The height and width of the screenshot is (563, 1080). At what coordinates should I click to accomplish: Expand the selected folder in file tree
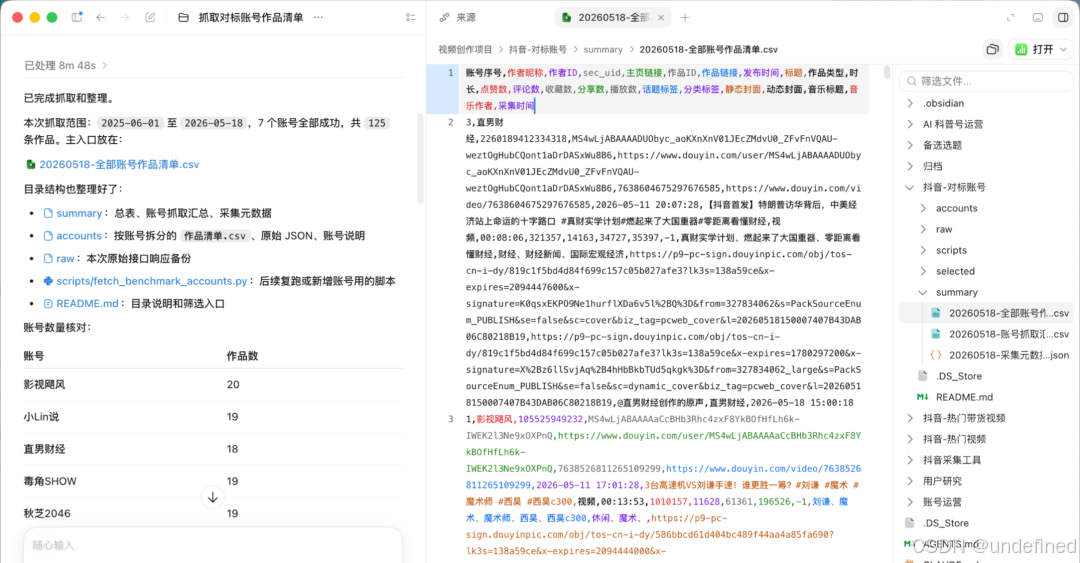pyautogui.click(x=923, y=272)
